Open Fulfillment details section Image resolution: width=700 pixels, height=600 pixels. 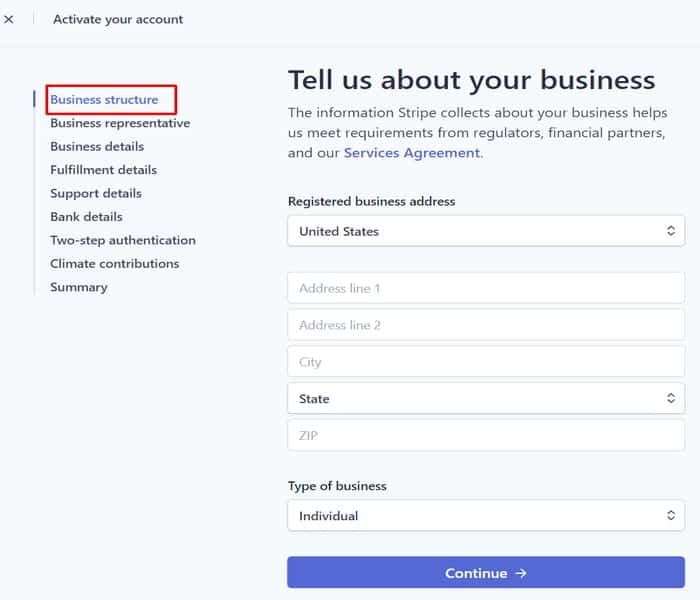click(x=103, y=170)
